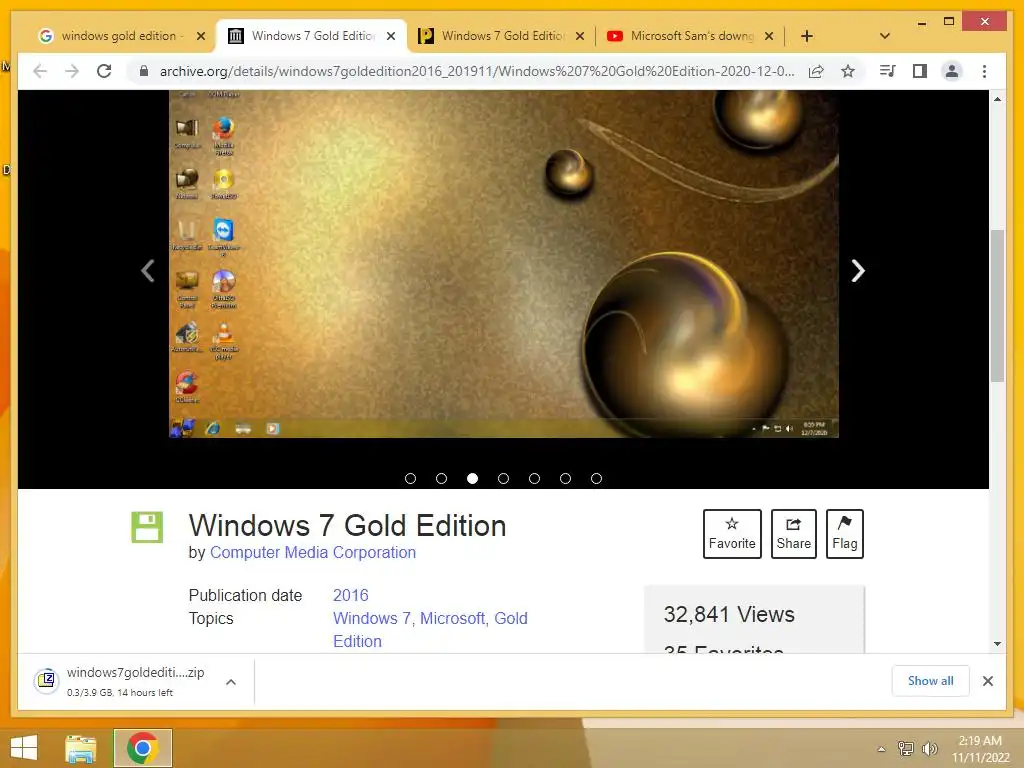Screen dimensions: 1024x768
Task: Click the Share button
Action: (793, 534)
